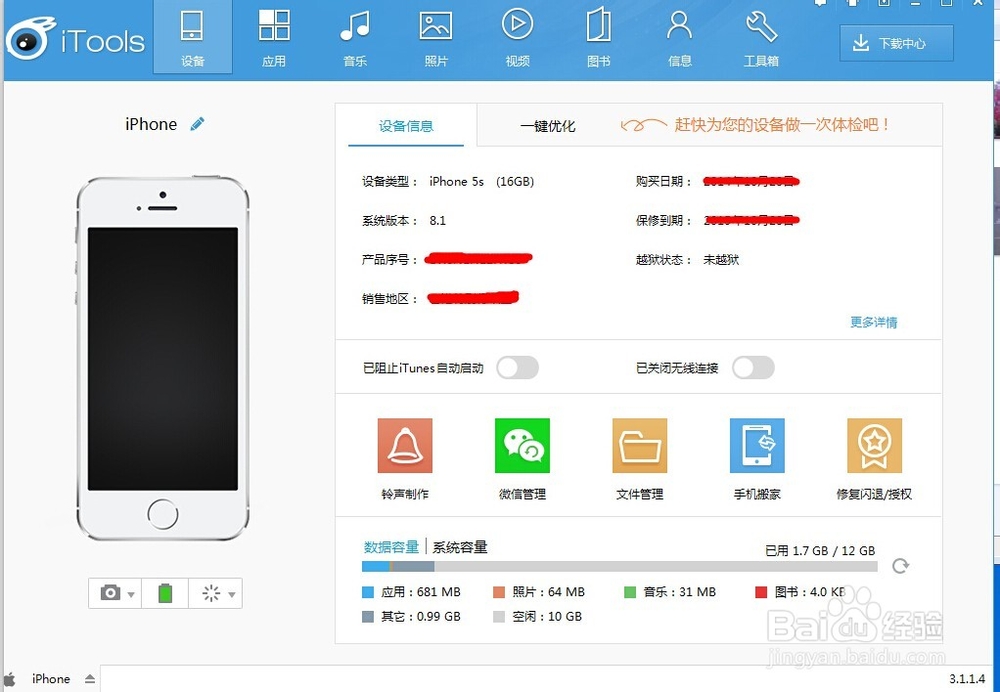Open the 设备 (Device) tab

pyautogui.click(x=193, y=37)
